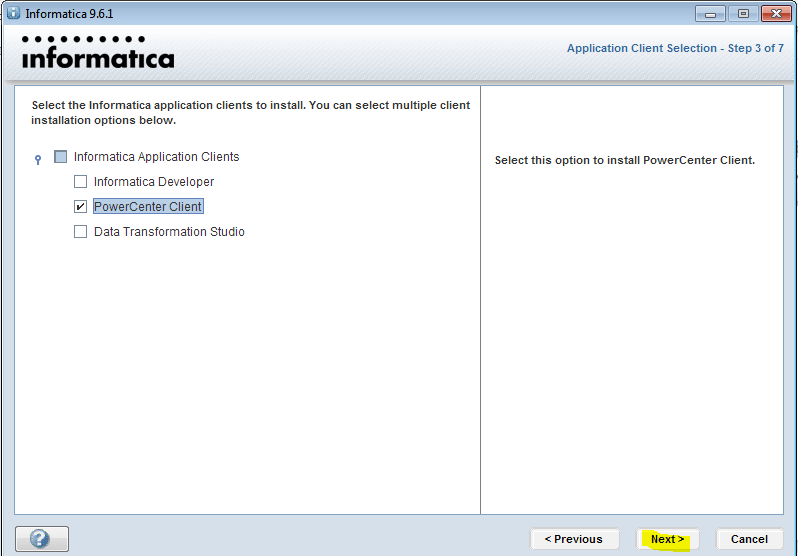Screen dimensions: 798x556
Task: Click the 'Select the Informatica application clients' instruction text
Action: click(250, 113)
